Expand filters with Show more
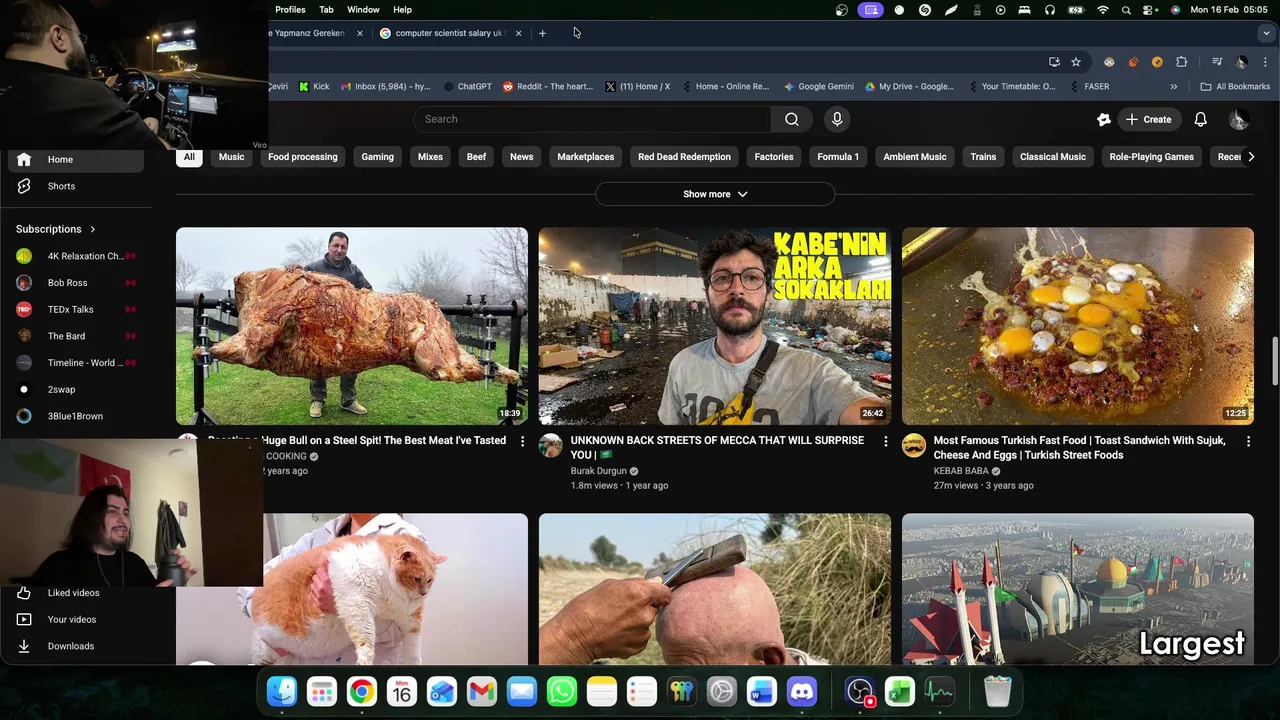The height and width of the screenshot is (720, 1280). pos(715,194)
